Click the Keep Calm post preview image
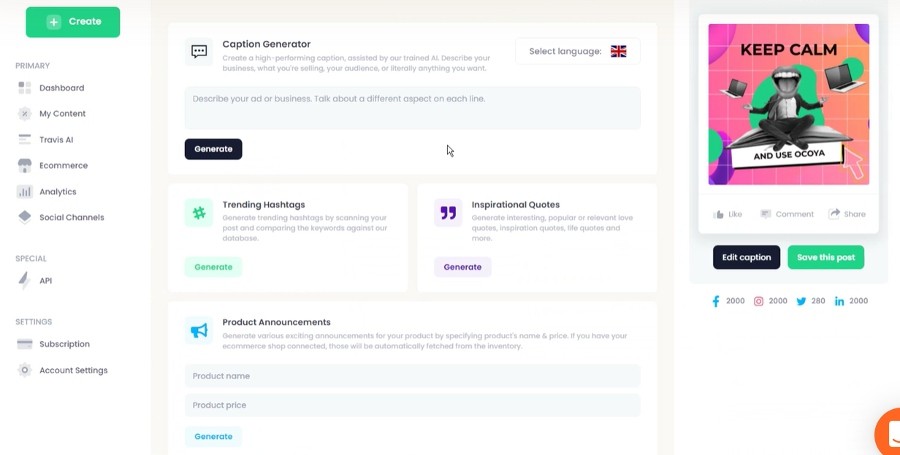900x455 pixels. (x=789, y=104)
